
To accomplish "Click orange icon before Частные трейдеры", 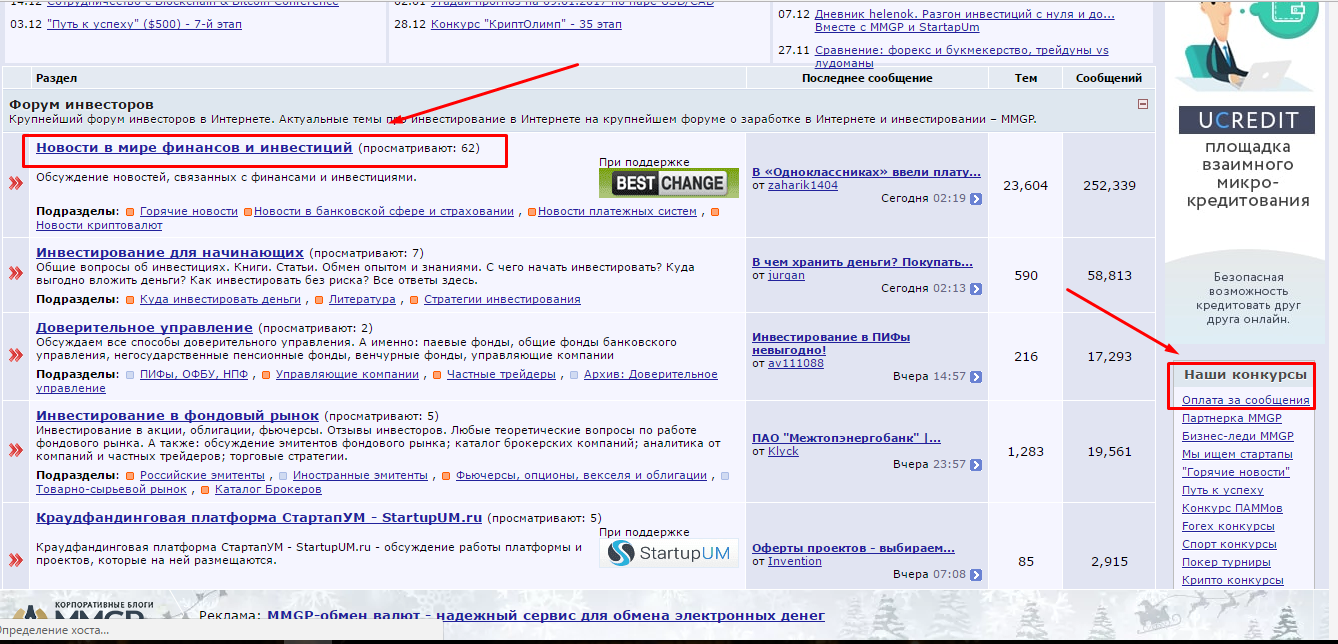I will tap(437, 375).
